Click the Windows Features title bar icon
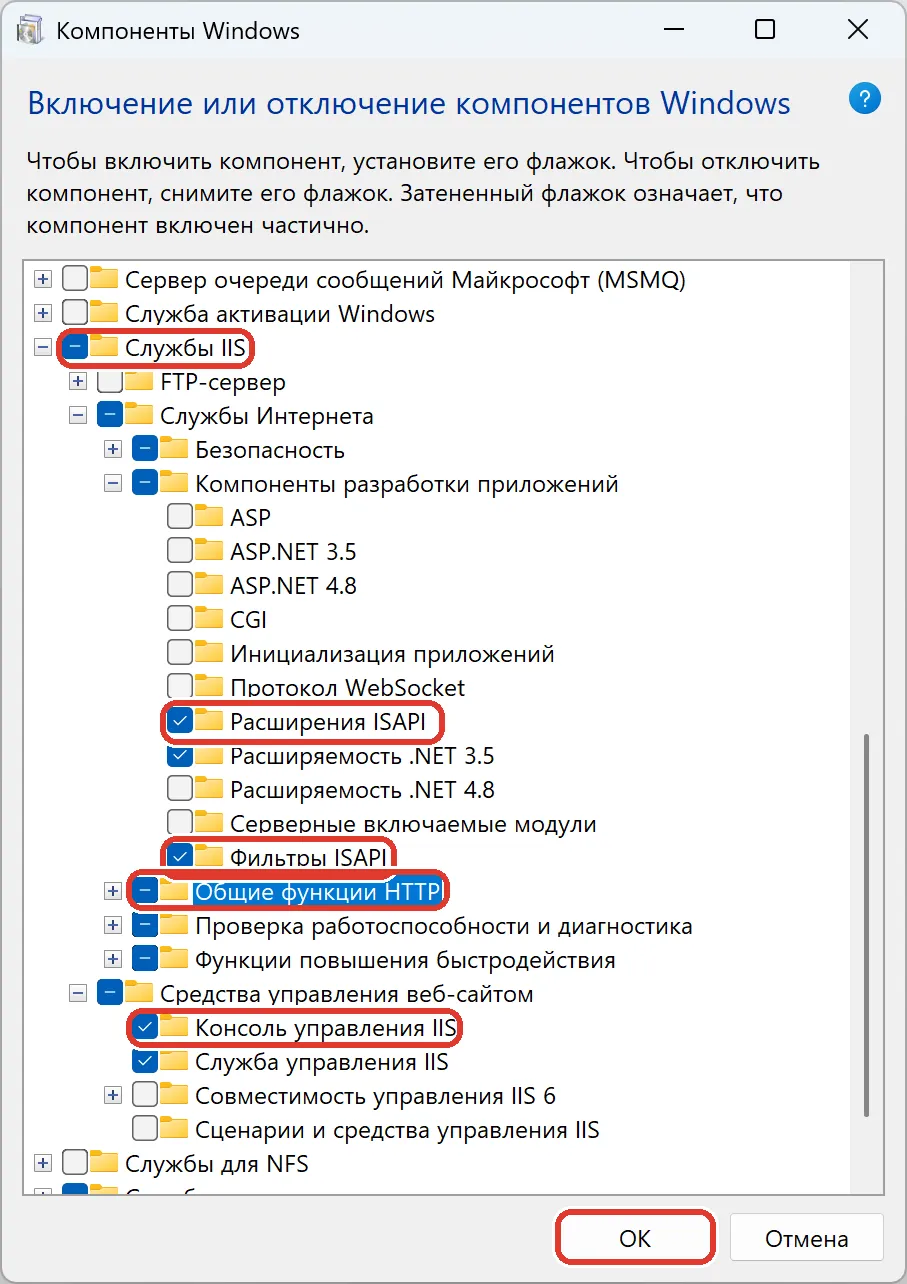 [32, 30]
